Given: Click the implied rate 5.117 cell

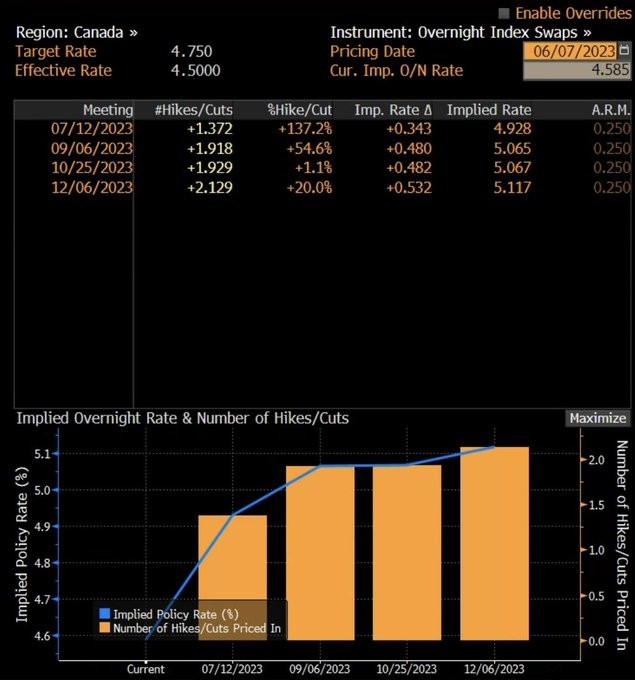Looking at the screenshot, I should (512, 187).
